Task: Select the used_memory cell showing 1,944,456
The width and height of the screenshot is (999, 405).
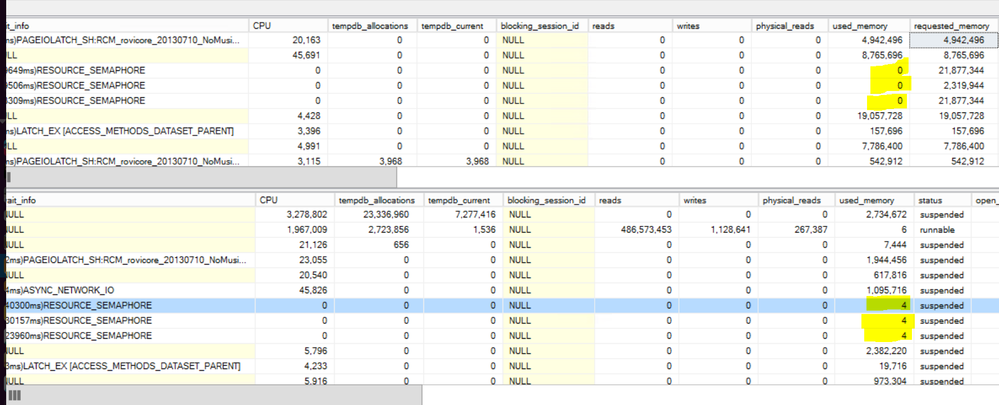Action: click(874, 260)
